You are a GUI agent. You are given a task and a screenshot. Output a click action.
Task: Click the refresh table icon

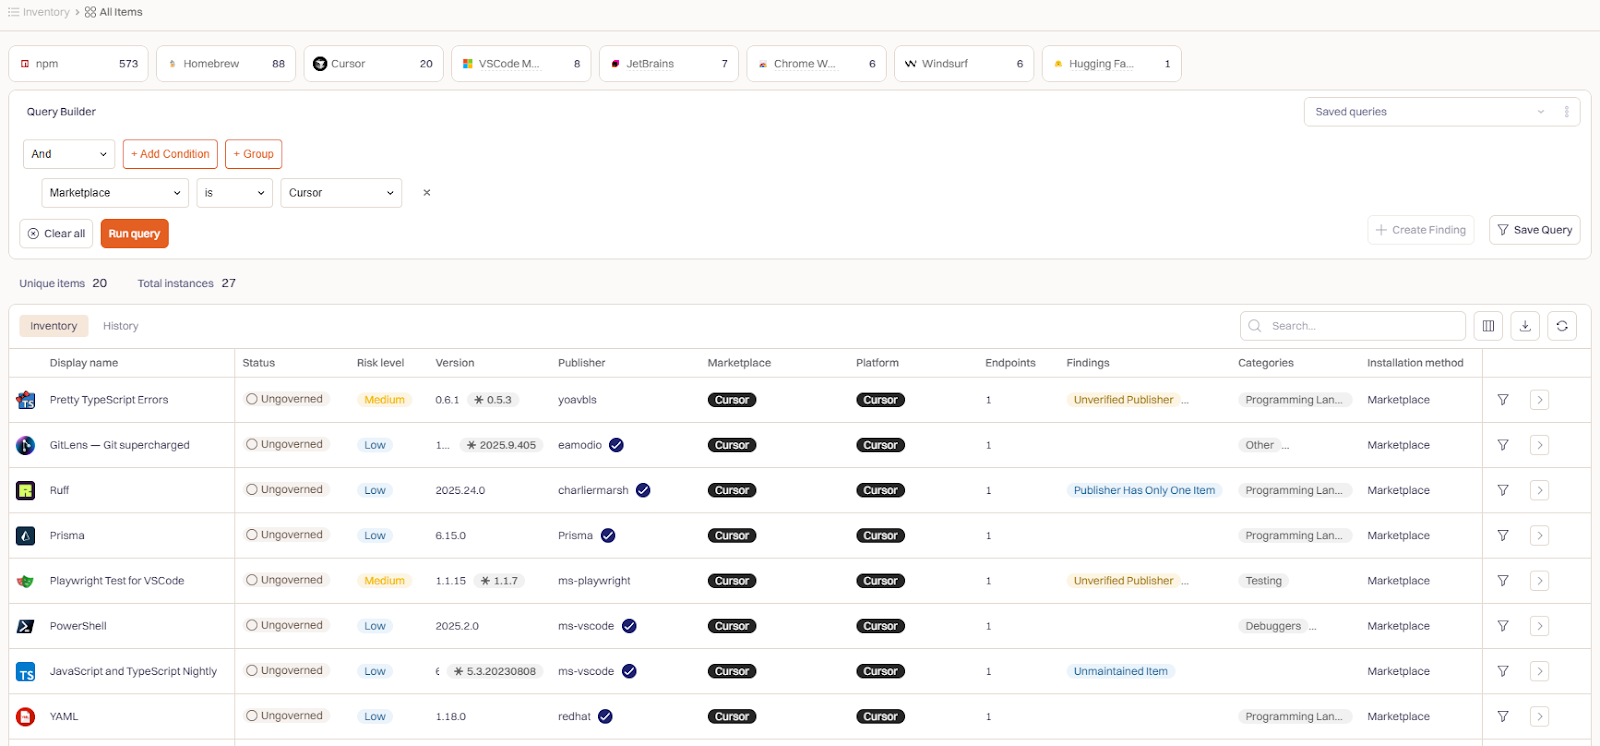(x=1562, y=326)
